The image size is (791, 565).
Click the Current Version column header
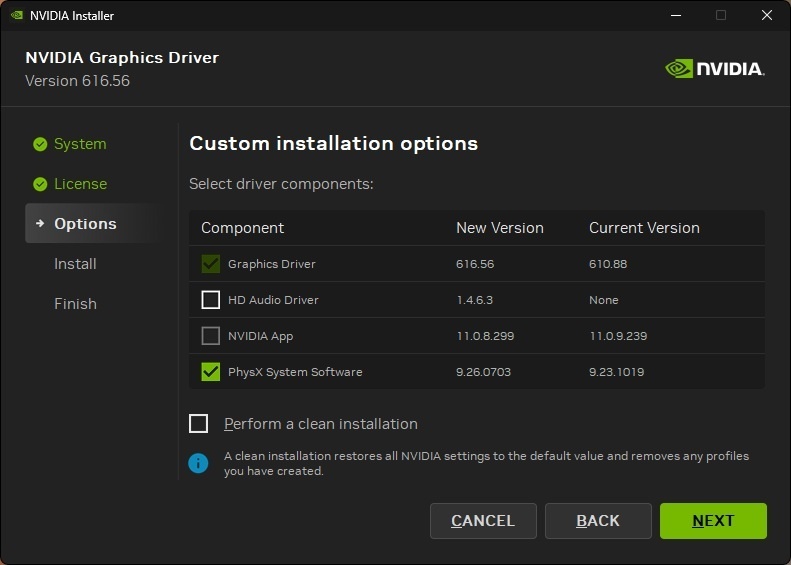[644, 228]
